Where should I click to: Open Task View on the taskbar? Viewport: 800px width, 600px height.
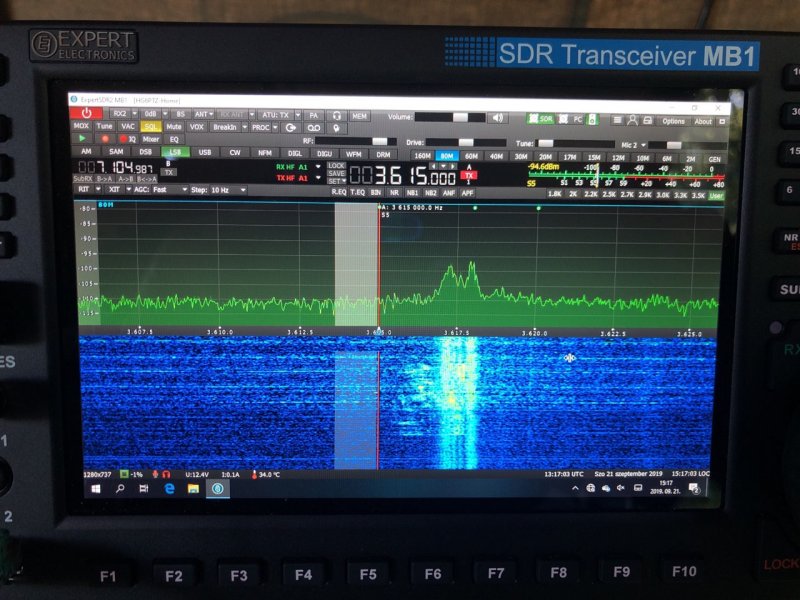144,489
